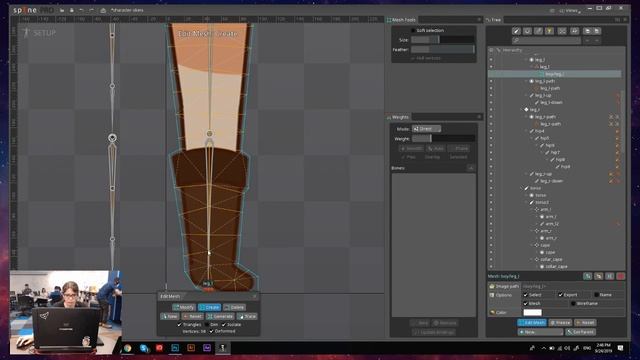Open the Views dropdown in the title bar
640x360 pixels.
tap(571, 11)
